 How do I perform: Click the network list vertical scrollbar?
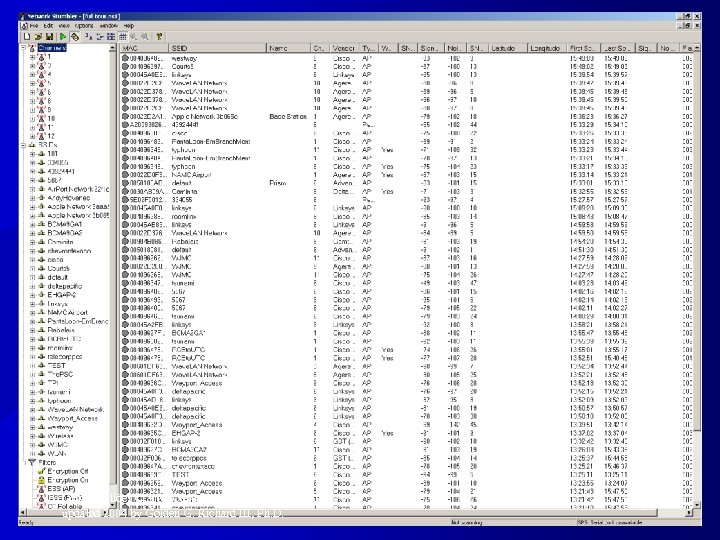coord(697,278)
